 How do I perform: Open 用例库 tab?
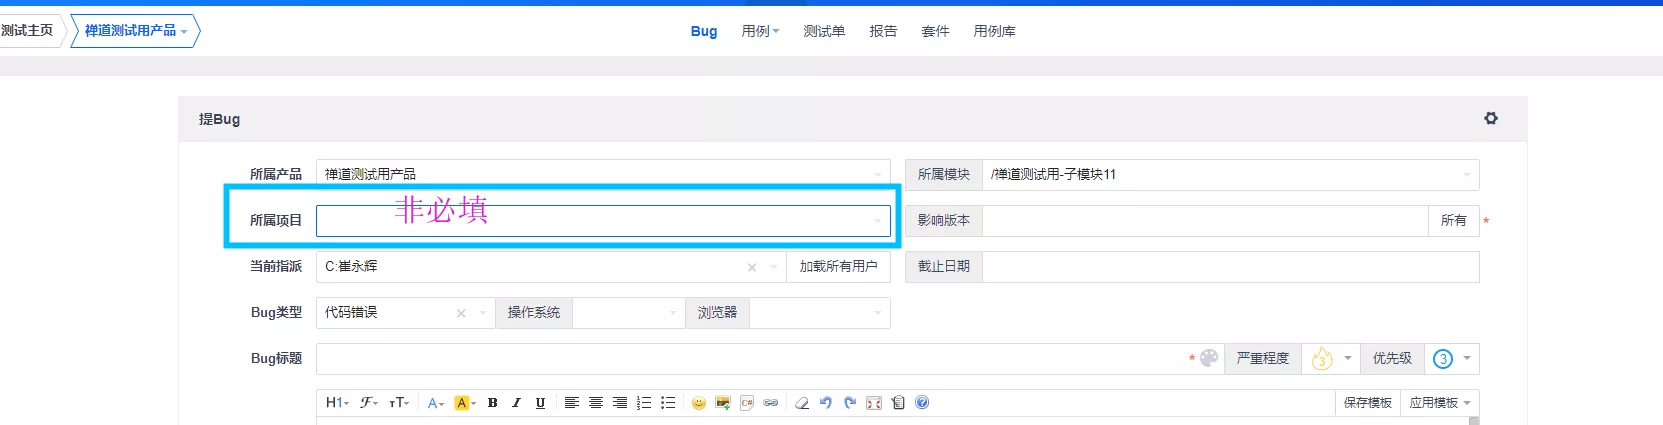pos(994,31)
